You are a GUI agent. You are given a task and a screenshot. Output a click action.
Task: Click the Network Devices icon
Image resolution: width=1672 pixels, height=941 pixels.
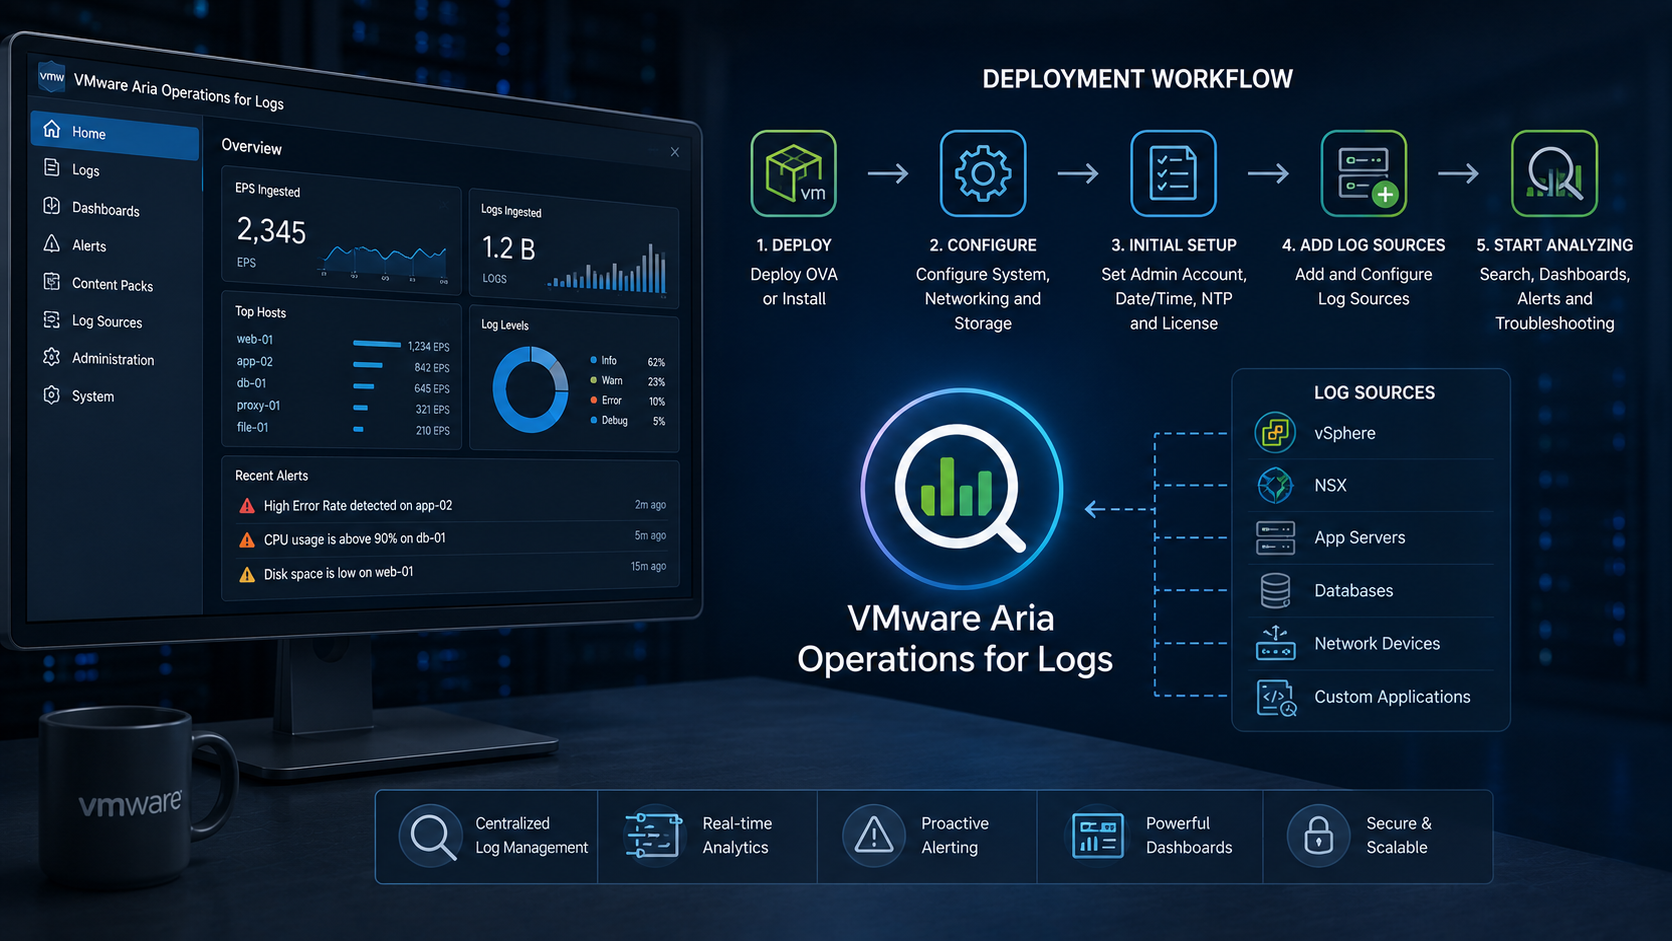coord(1275,643)
